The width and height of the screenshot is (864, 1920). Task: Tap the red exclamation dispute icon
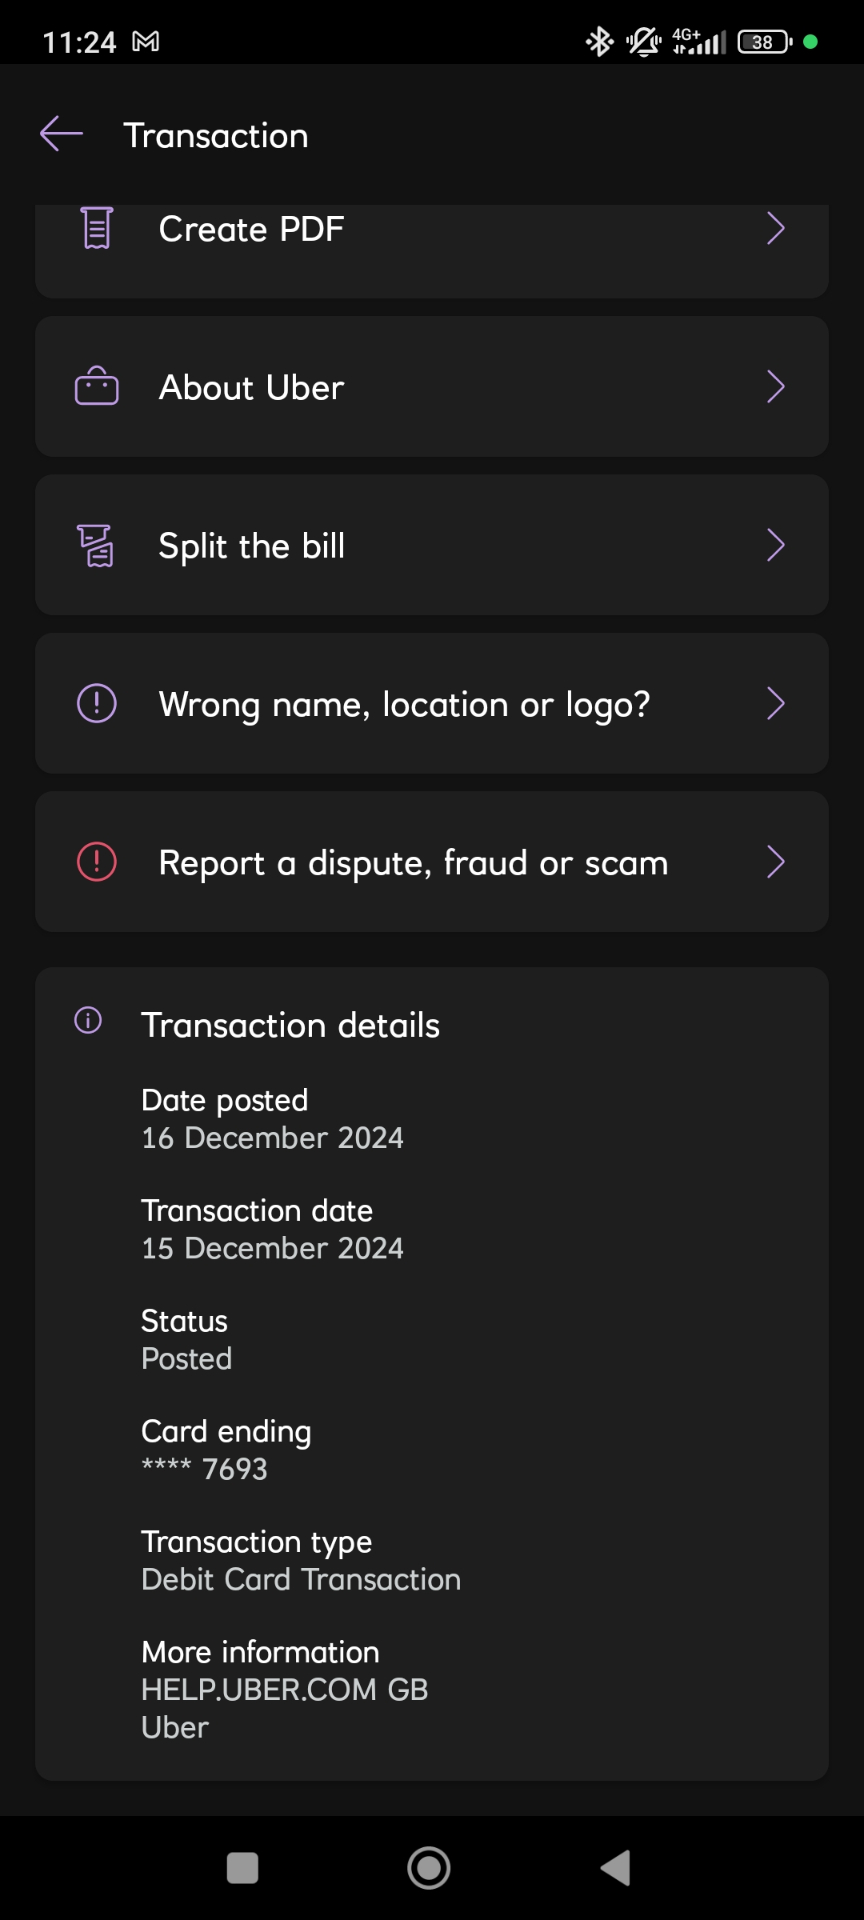[x=97, y=862]
